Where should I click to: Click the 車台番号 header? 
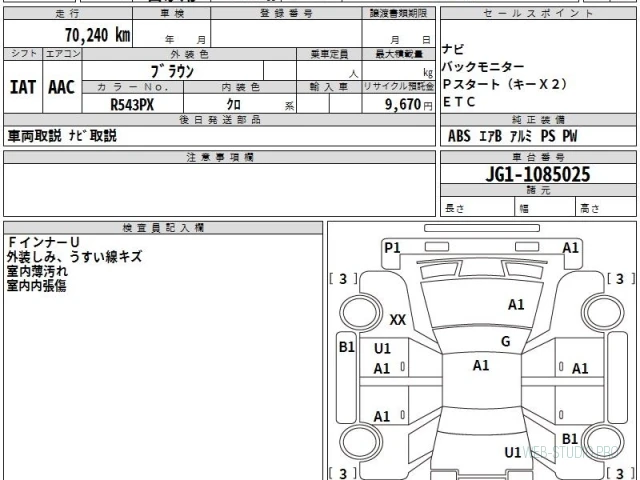[538, 158]
